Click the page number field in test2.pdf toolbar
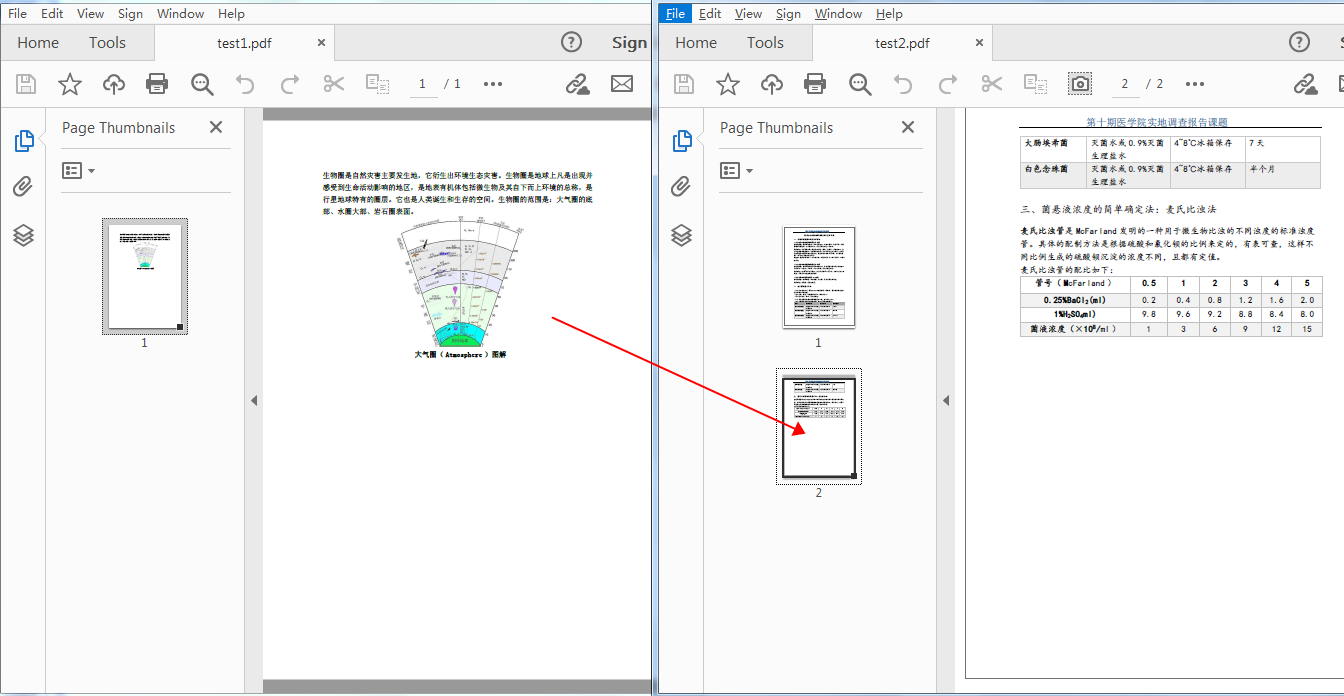Viewport: 1344px width, 696px height. tap(1125, 84)
